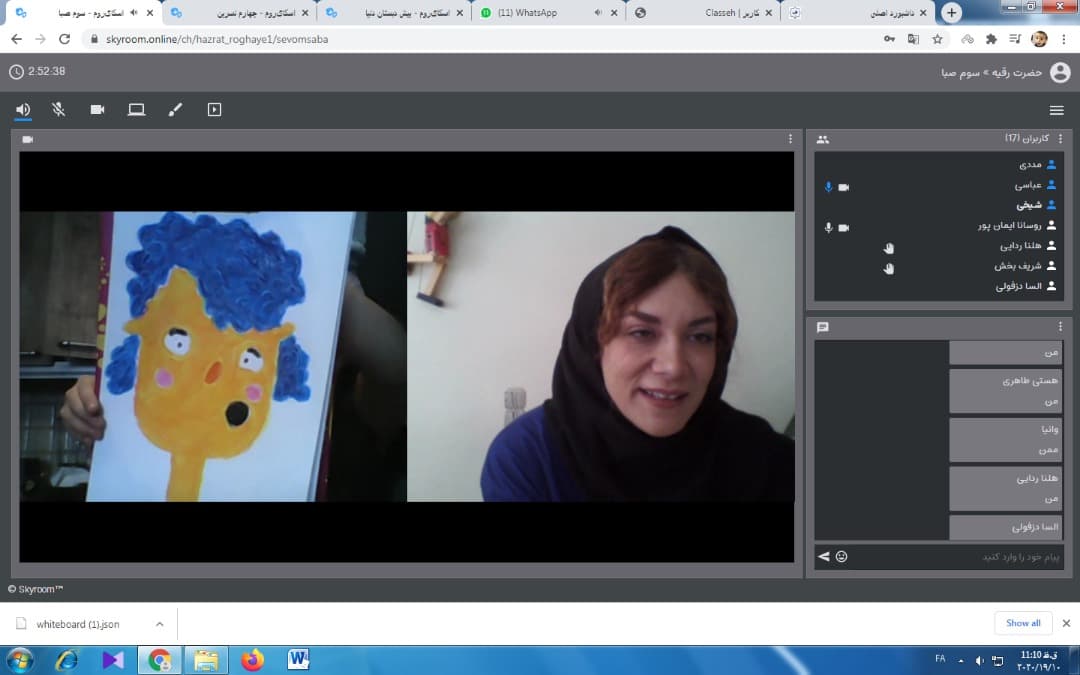This screenshot has height=675, width=1080.
Task: Click Show all in the downloads bar
Action: pyautogui.click(x=1022, y=623)
